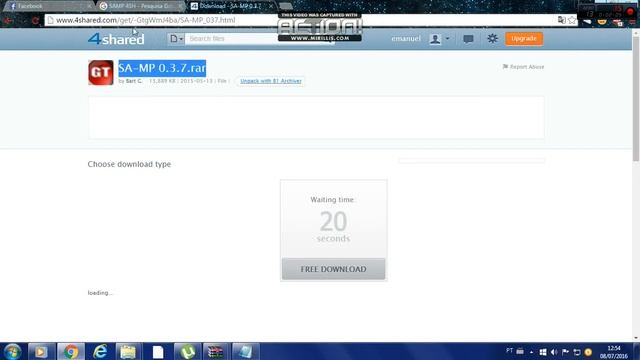The height and width of the screenshot is (360, 640).
Task: Click the 4shared logo
Action: coord(116,39)
